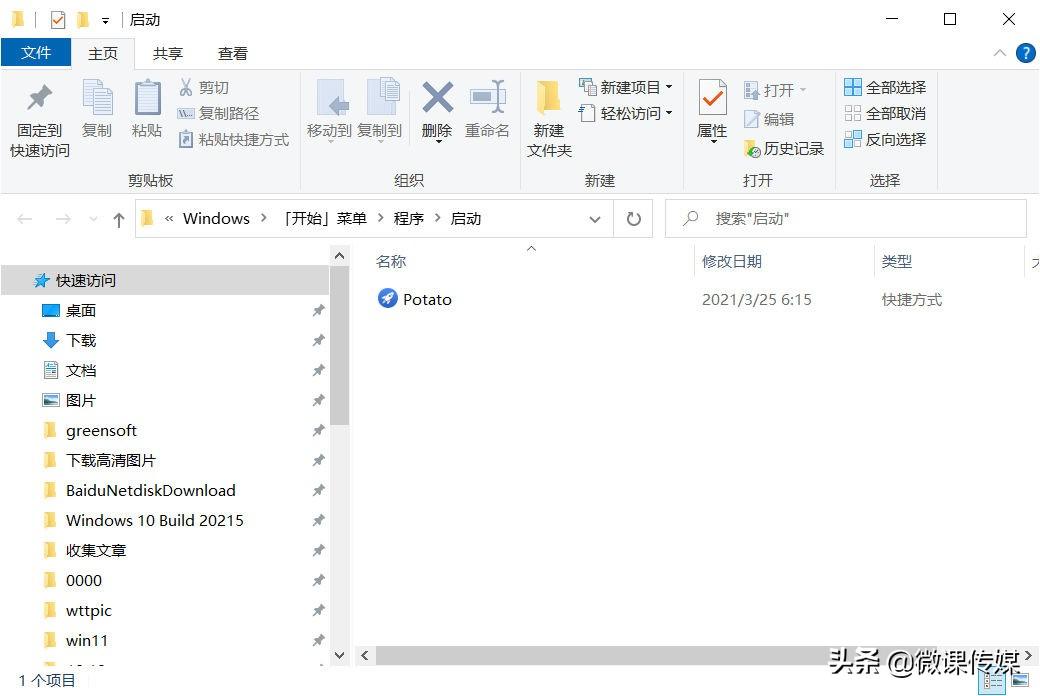The width and height of the screenshot is (1040, 696).
Task: Click 全部取消 (Select none)
Action: (x=885, y=113)
